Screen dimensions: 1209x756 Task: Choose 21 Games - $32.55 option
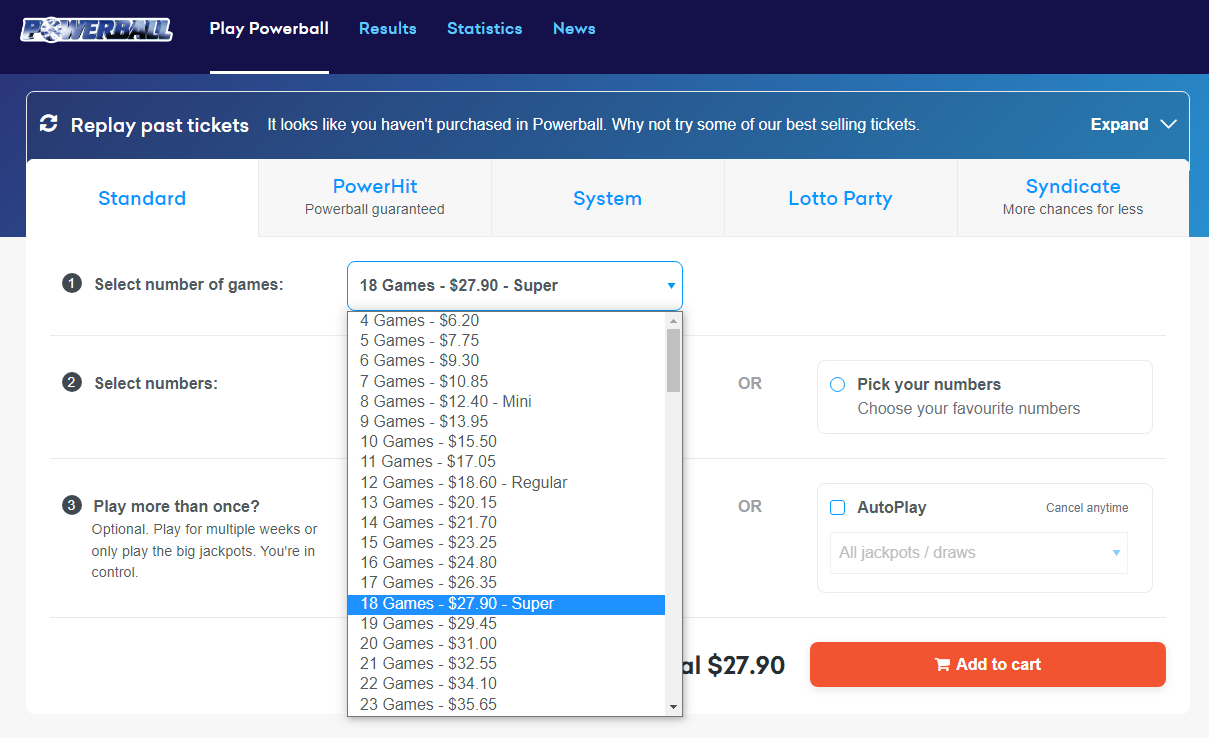(506, 663)
